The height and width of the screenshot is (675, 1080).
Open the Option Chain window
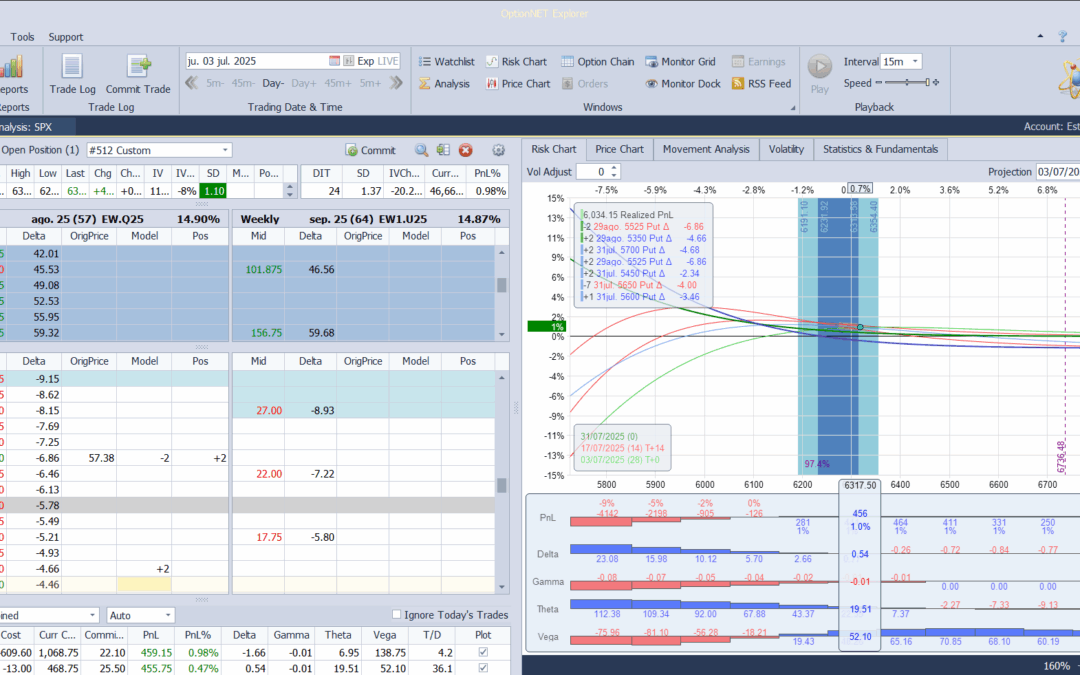pos(597,62)
